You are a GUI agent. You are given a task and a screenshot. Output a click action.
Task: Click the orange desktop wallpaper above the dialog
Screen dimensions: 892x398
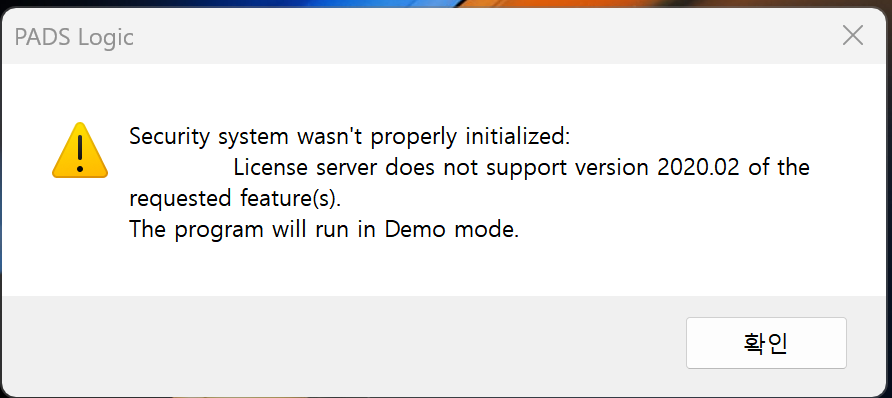click(626, 3)
